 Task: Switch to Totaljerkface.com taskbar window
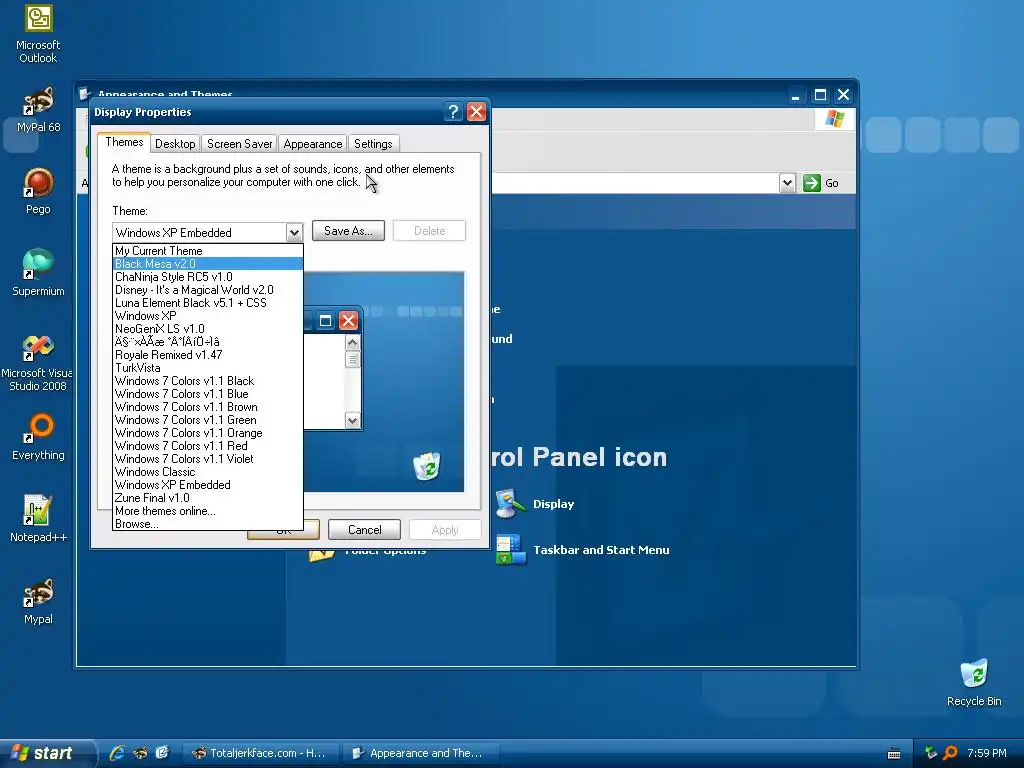coord(260,753)
